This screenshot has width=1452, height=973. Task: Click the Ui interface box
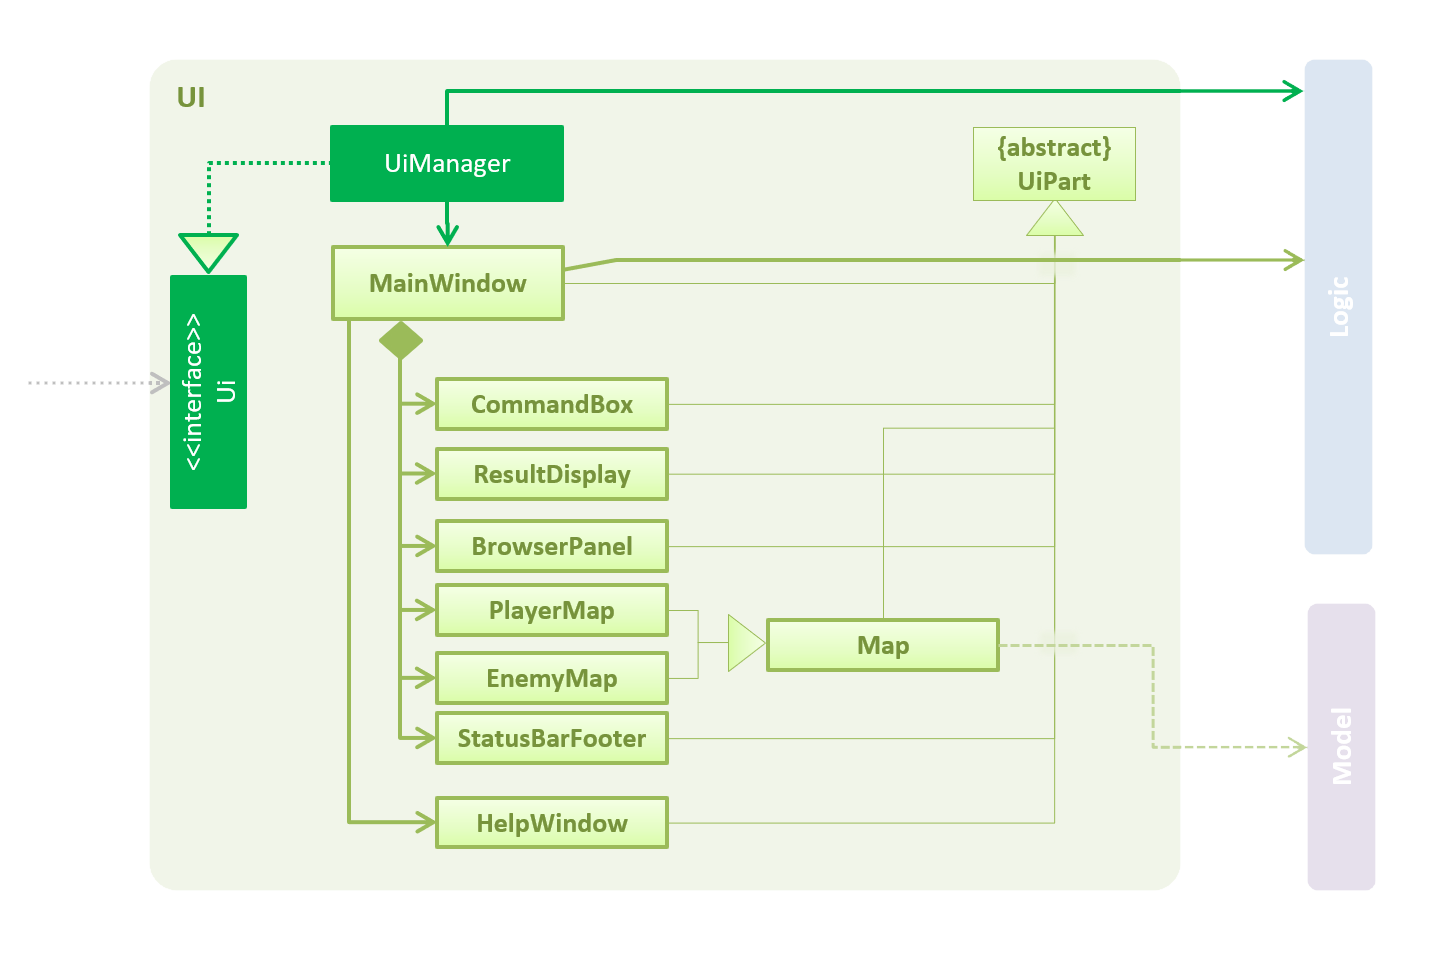point(208,392)
